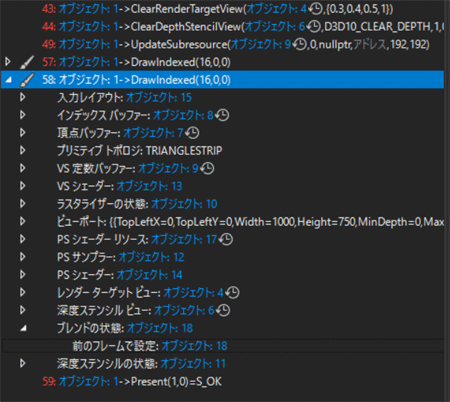The width and height of the screenshot is (450, 402).
Task: Click the clock icon next to レンダー ターゲット ビュー オブジェクト 4
Action: coord(232,293)
